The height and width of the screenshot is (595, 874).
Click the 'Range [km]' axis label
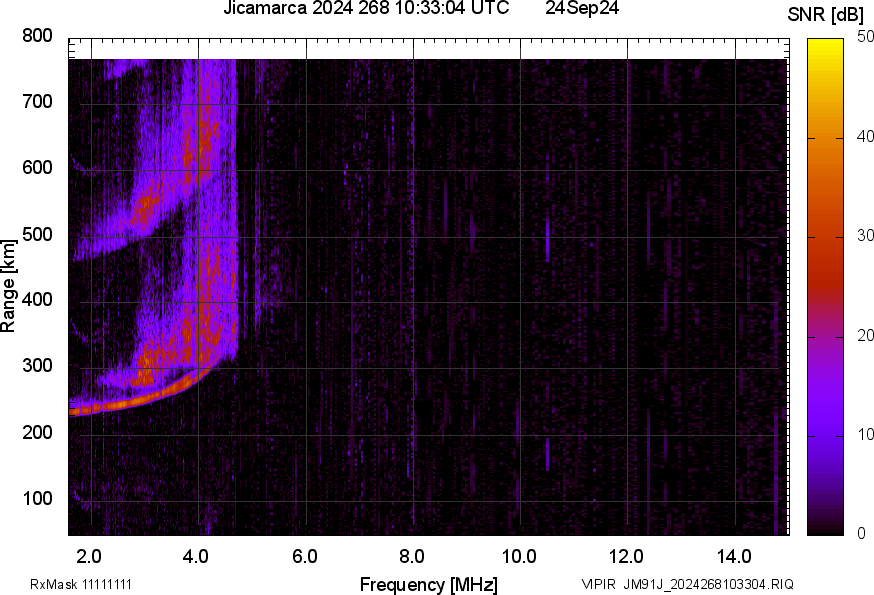pyautogui.click(x=8, y=286)
